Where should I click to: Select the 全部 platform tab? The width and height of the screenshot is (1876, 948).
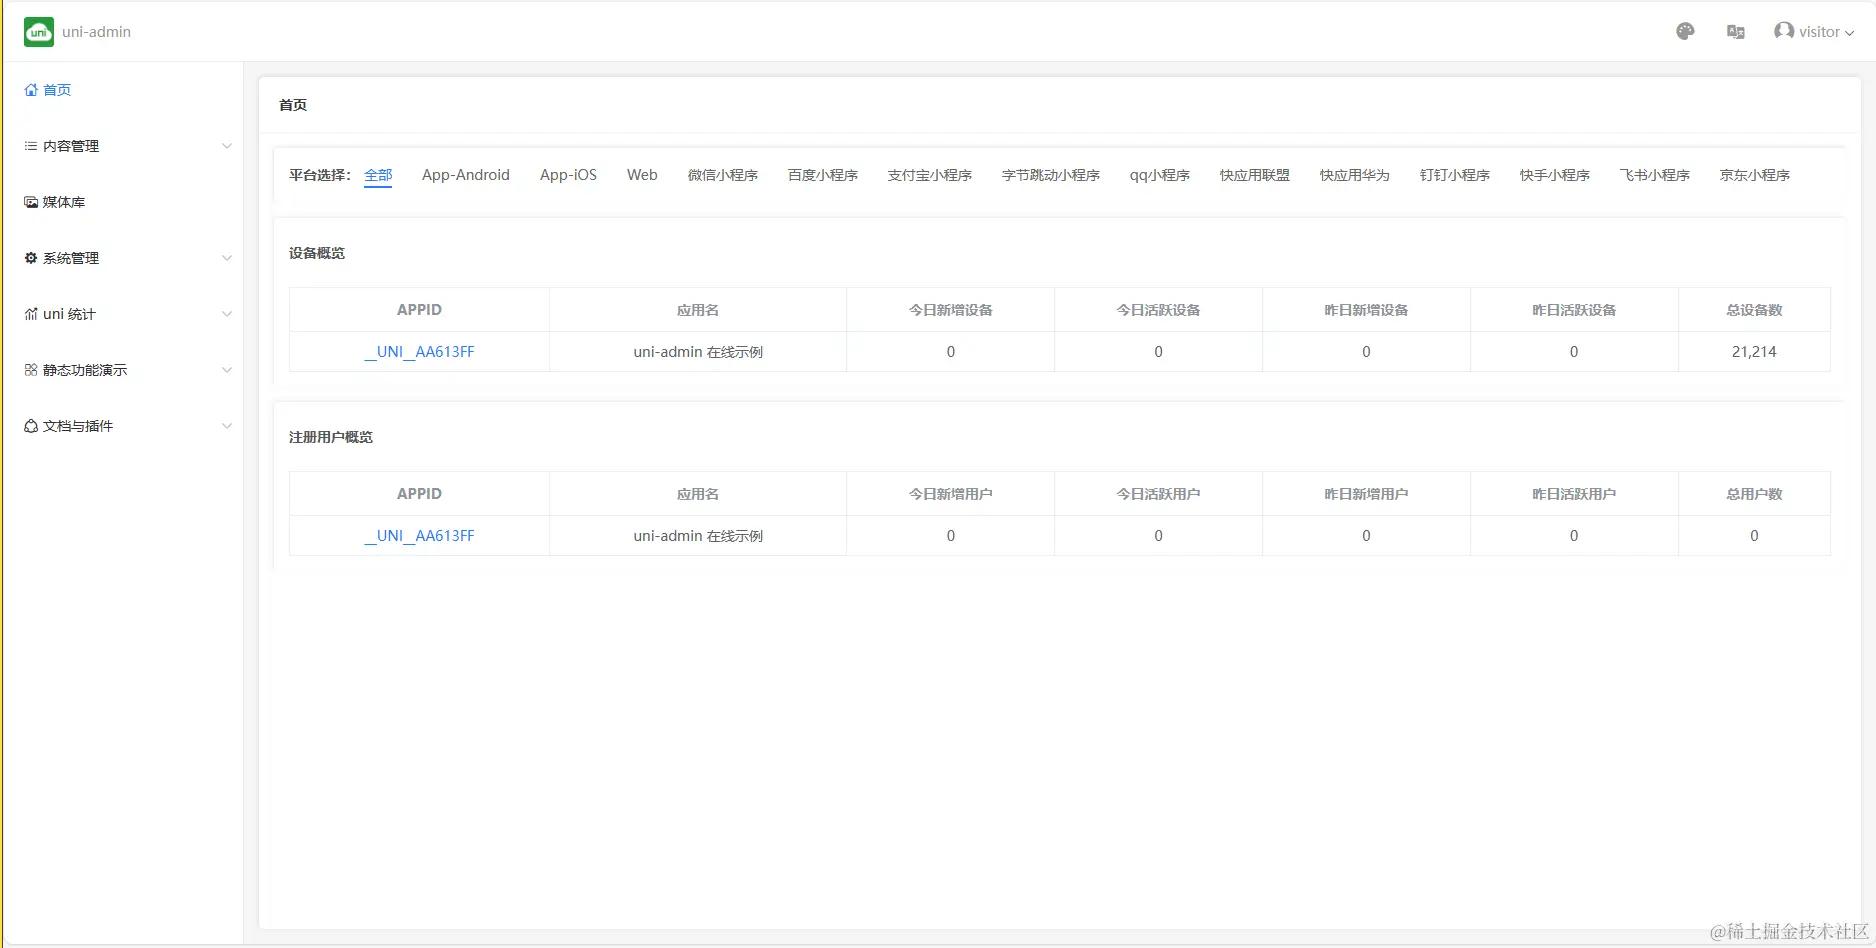[x=378, y=175]
